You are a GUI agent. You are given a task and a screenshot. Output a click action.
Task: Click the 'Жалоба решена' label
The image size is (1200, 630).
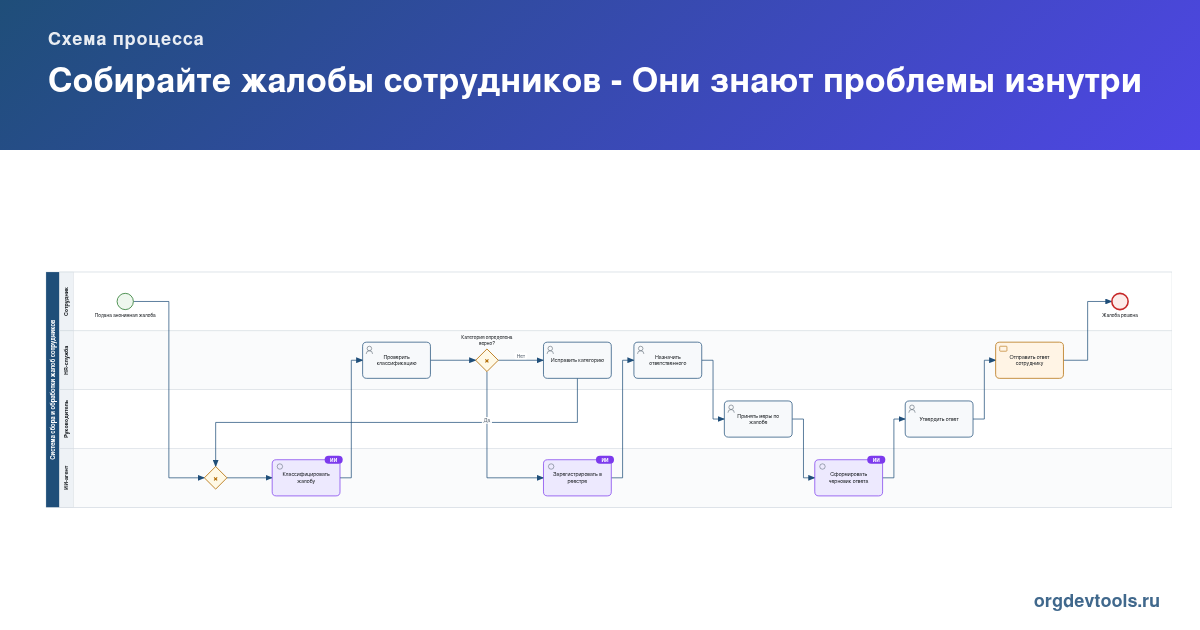coord(1120,315)
